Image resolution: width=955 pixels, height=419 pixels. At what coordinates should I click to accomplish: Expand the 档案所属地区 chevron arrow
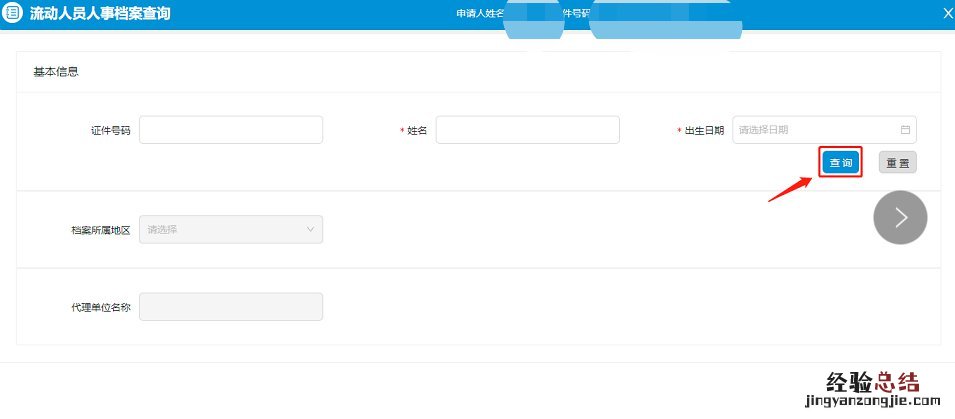click(x=309, y=230)
